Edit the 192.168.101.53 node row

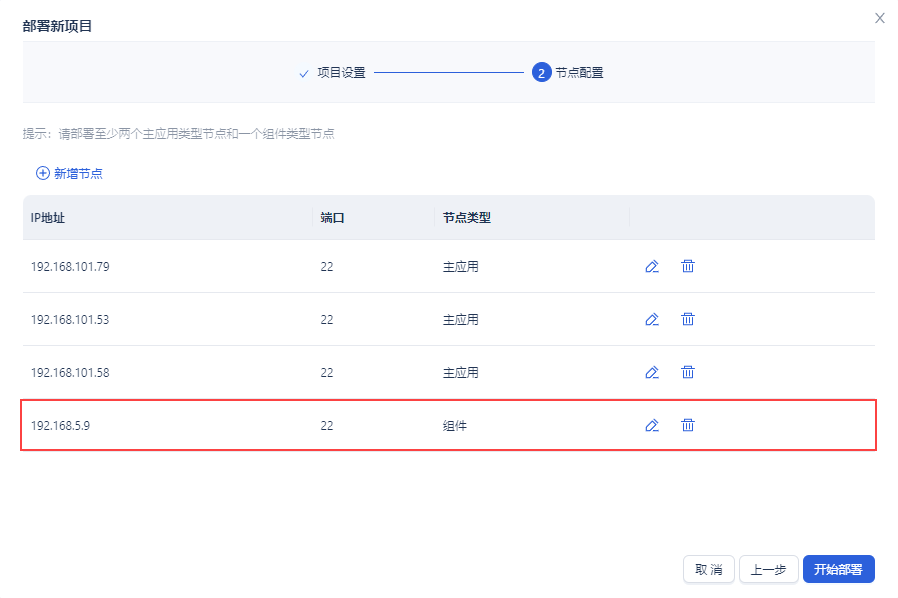652,319
